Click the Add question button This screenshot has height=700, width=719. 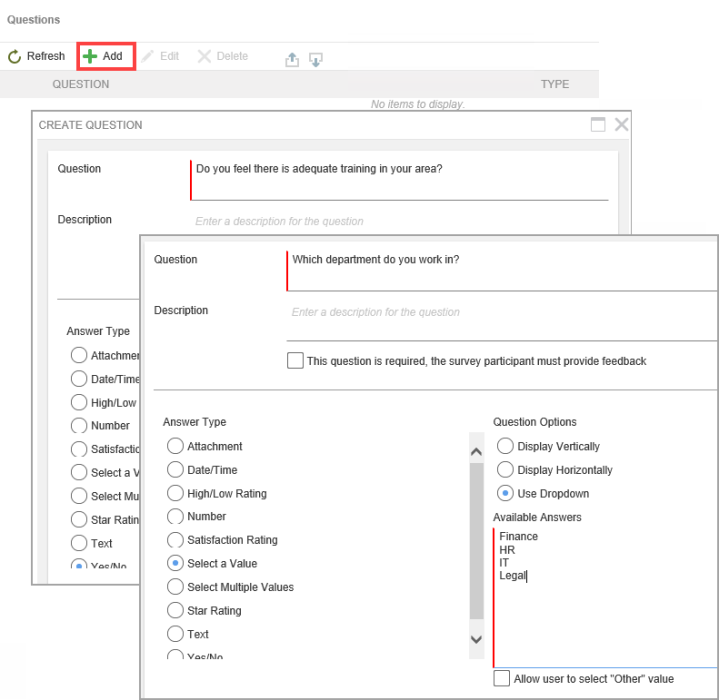tap(105, 57)
